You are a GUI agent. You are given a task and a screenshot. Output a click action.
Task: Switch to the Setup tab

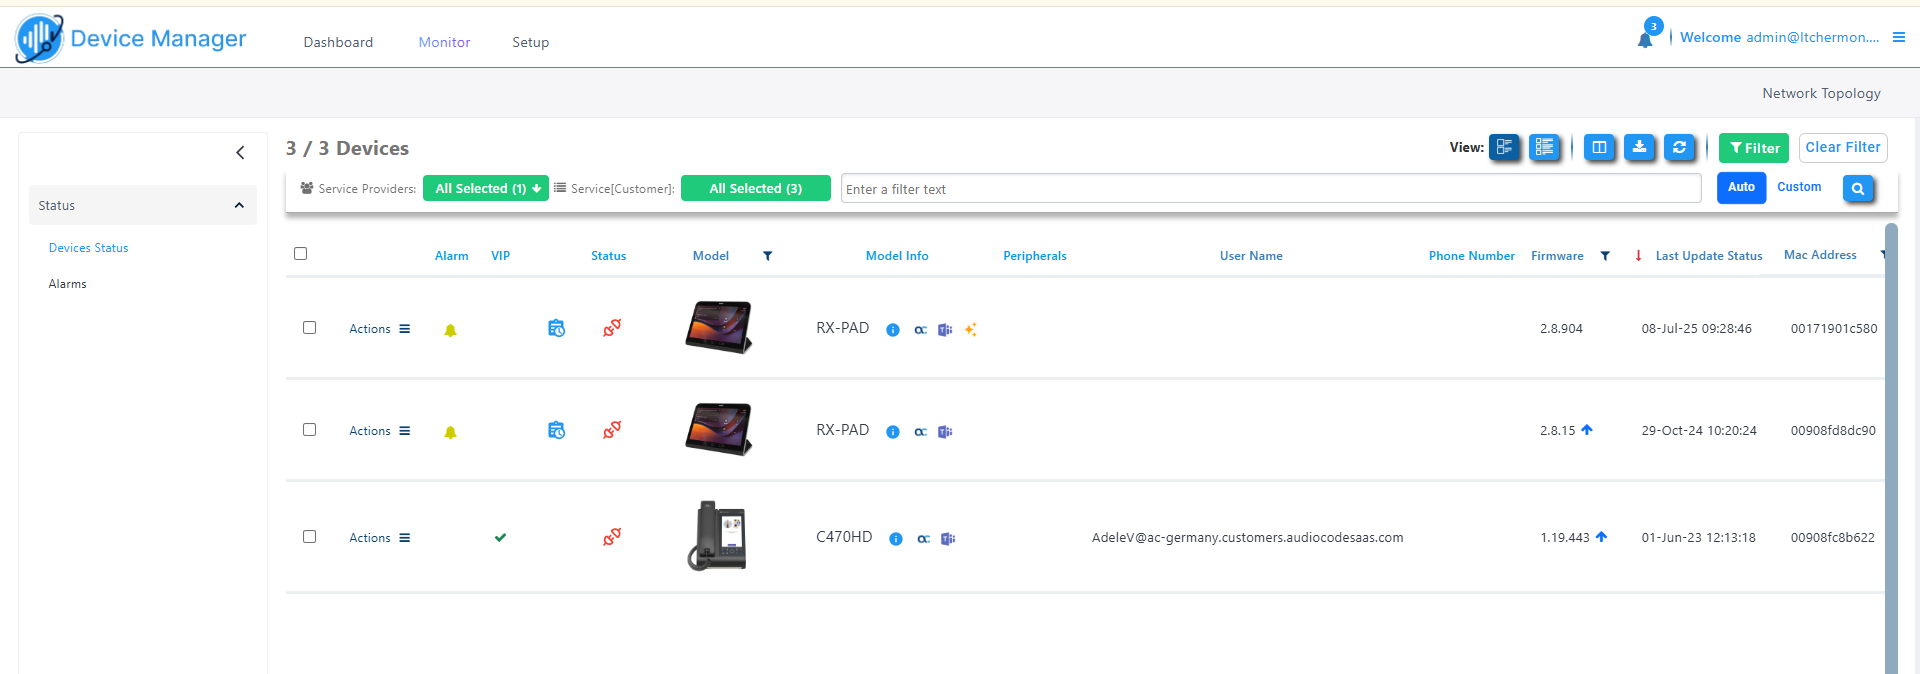point(530,42)
